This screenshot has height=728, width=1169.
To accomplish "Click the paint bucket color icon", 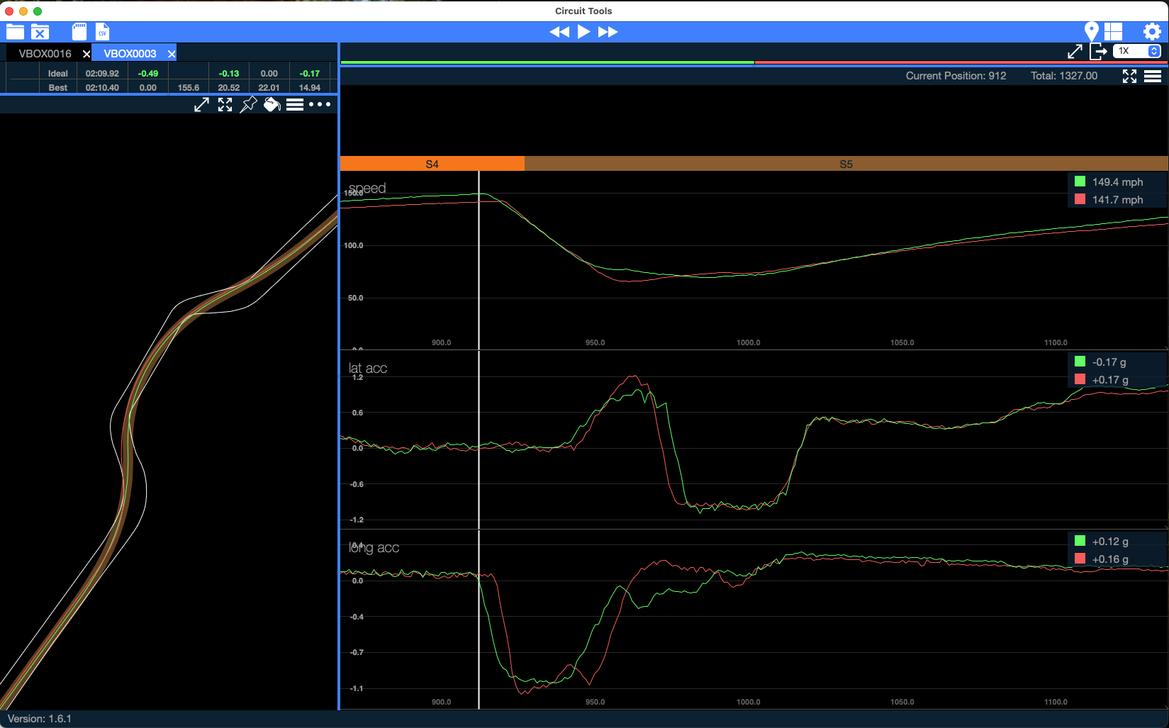I will 271,104.
